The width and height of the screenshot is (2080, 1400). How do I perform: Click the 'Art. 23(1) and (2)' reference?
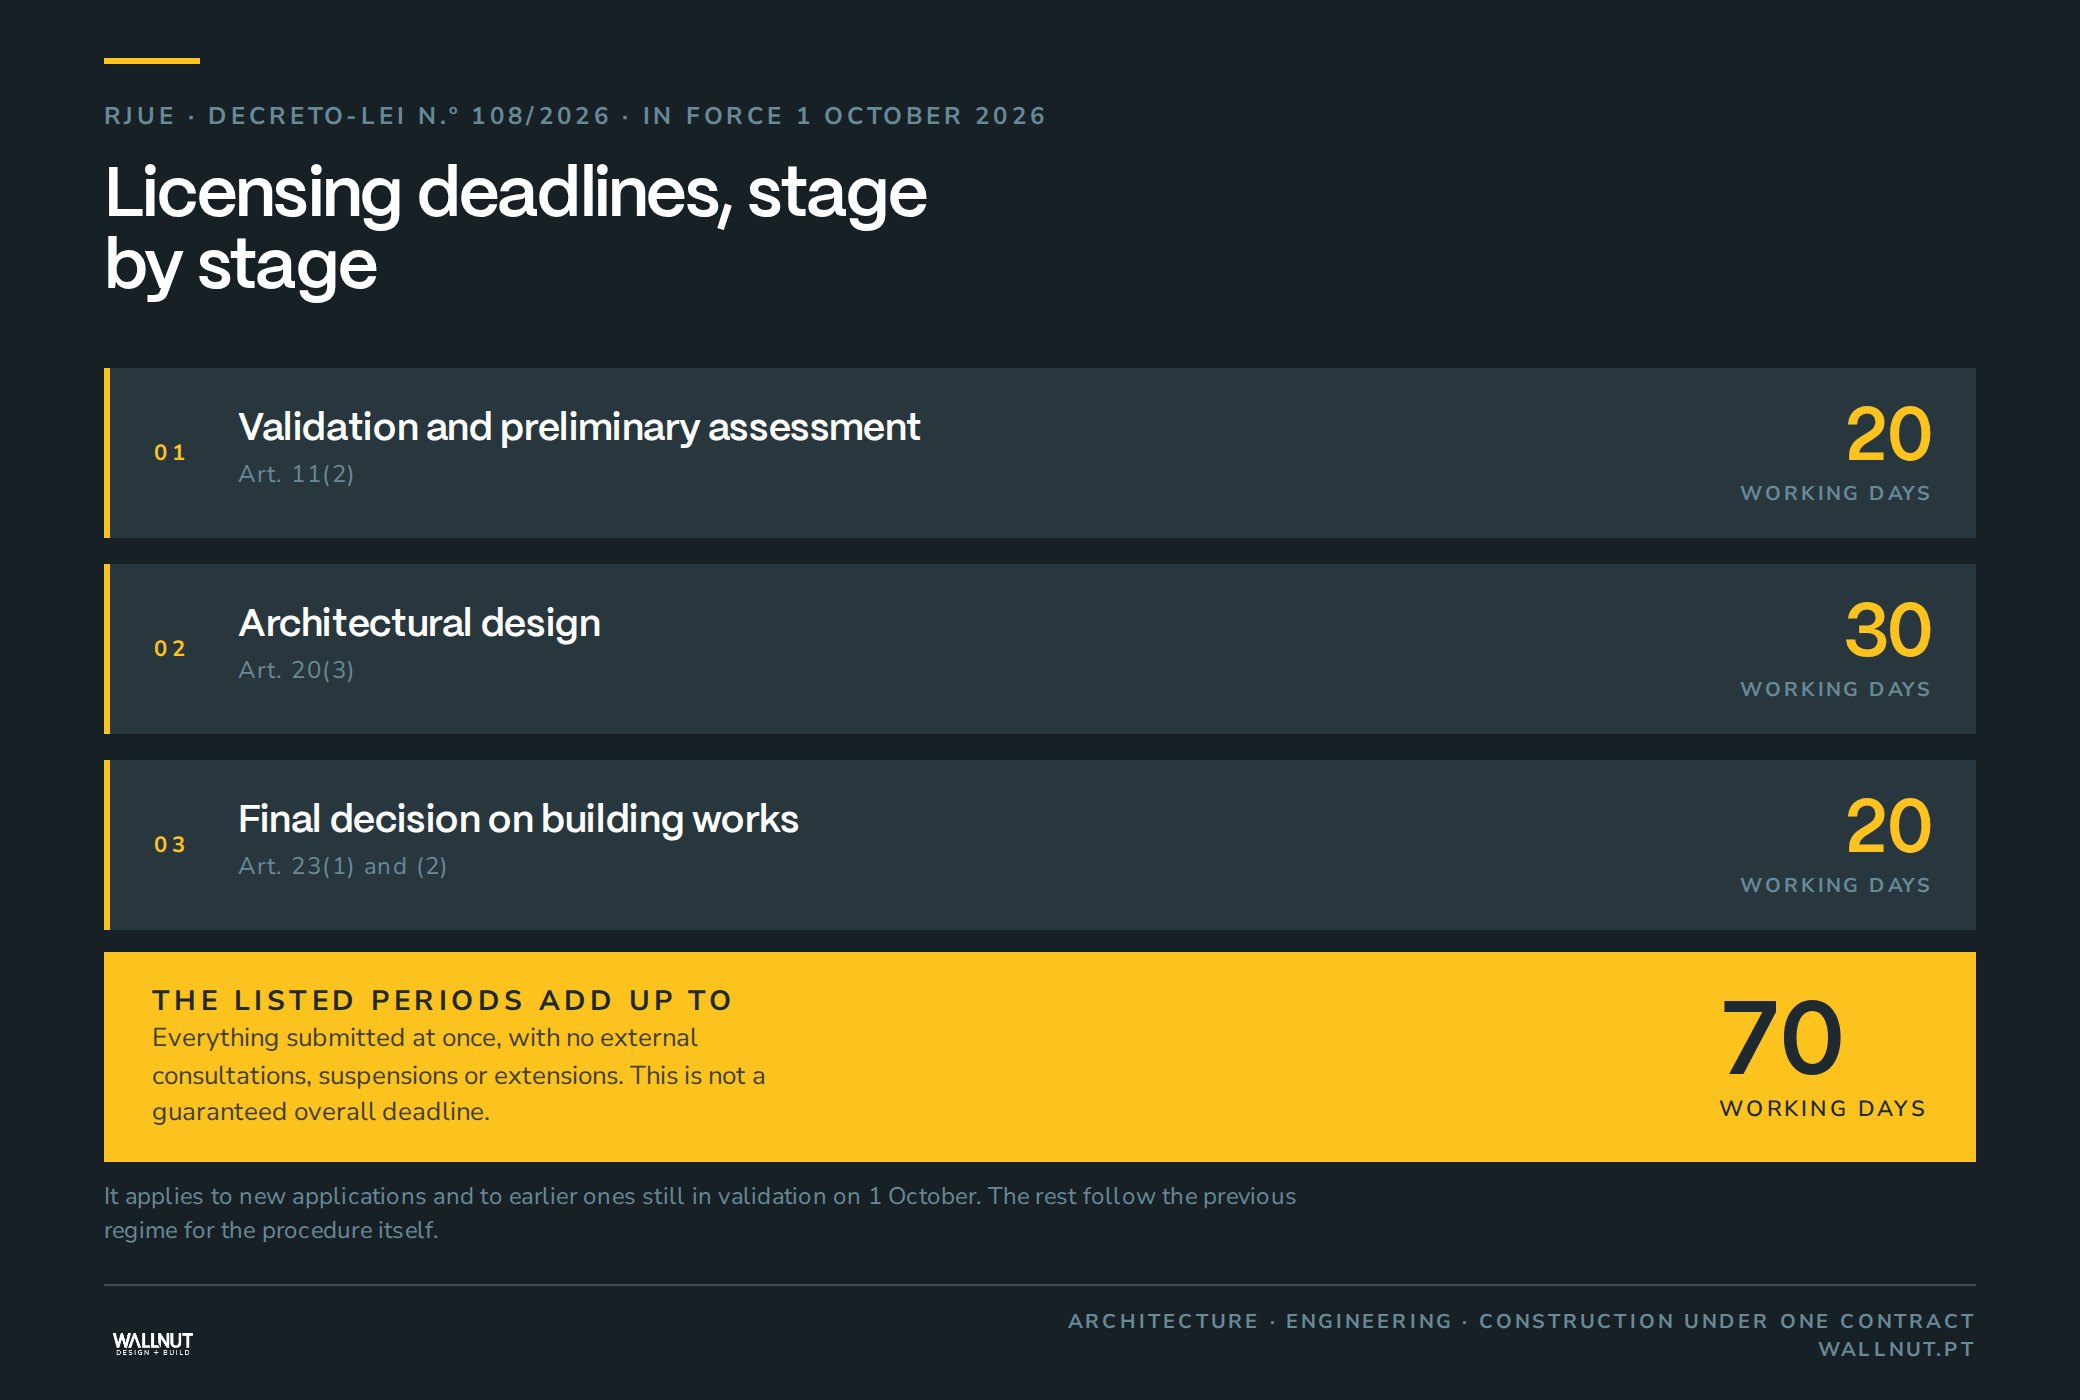coord(342,866)
